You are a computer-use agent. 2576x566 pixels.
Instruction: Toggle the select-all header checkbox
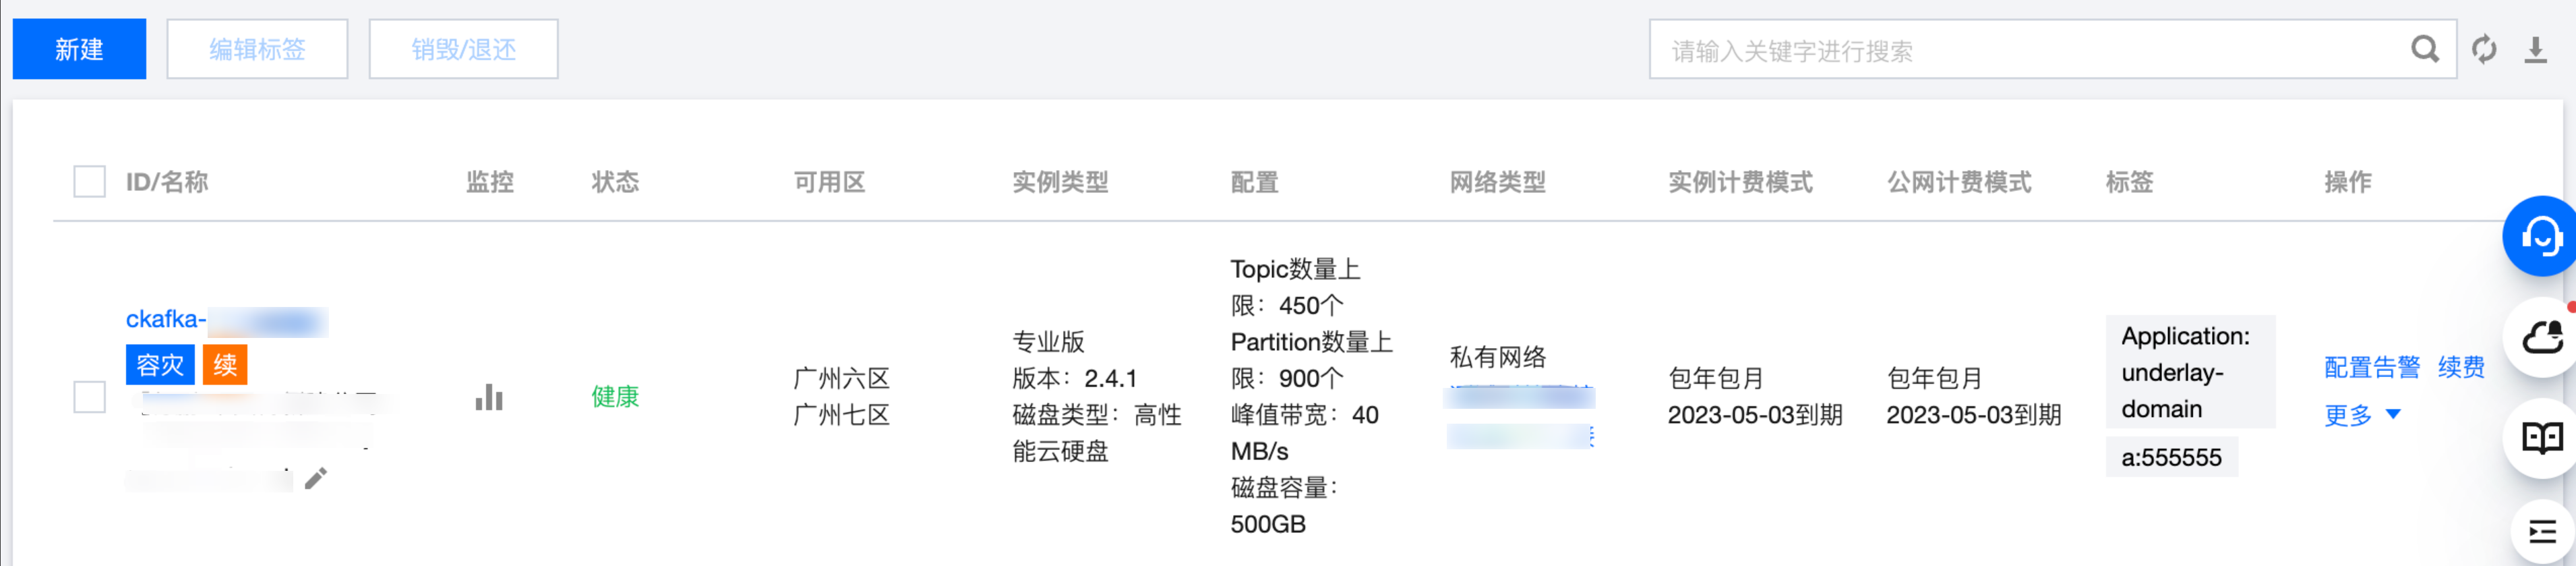coord(89,182)
